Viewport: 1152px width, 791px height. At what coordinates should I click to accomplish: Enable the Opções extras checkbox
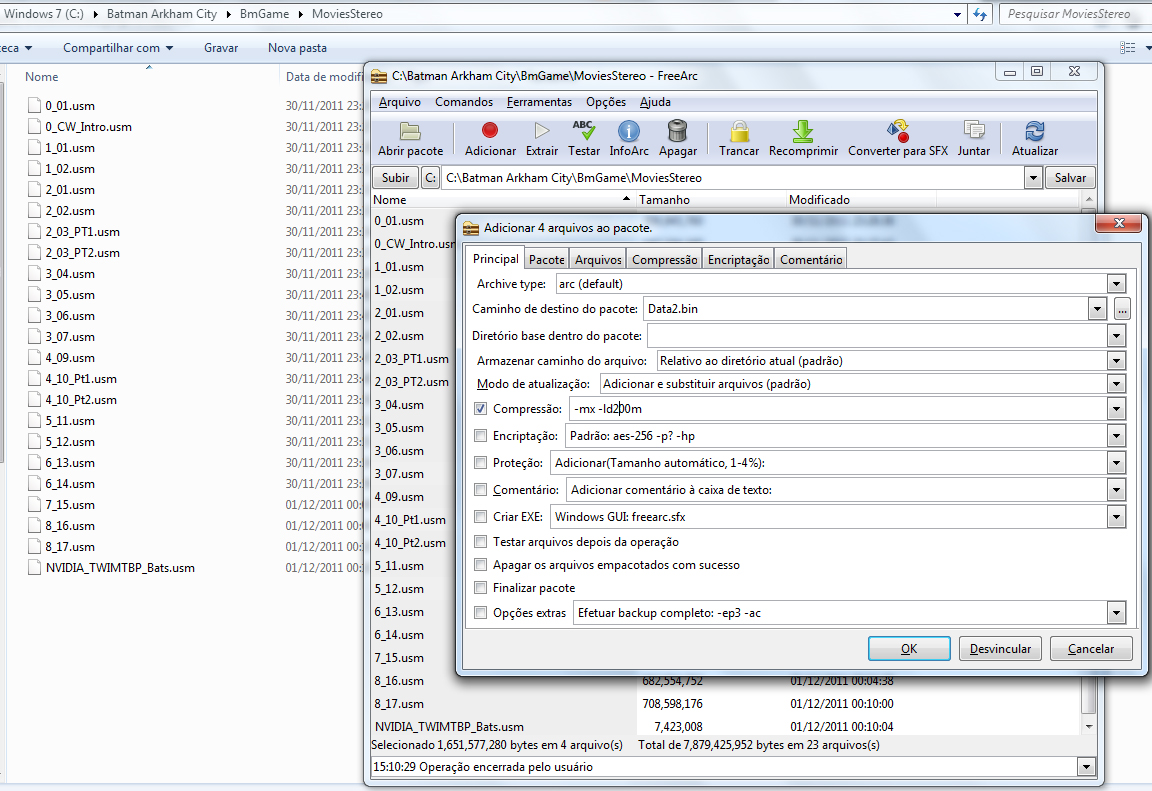[480, 613]
